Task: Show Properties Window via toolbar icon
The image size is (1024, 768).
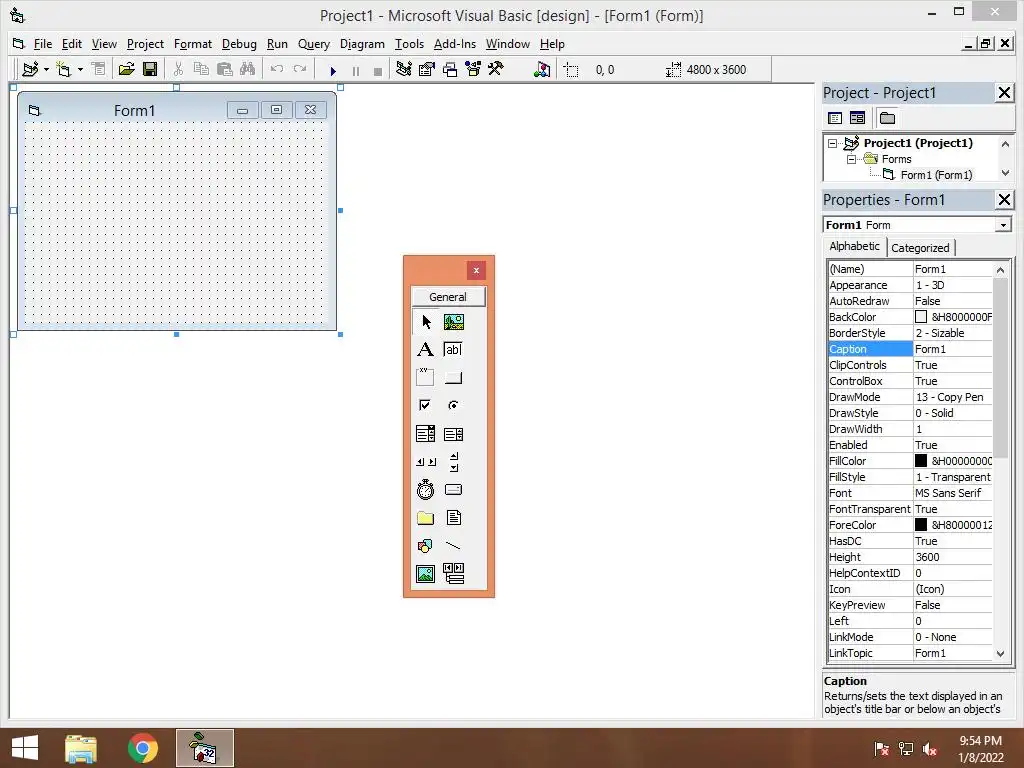Action: [426, 69]
